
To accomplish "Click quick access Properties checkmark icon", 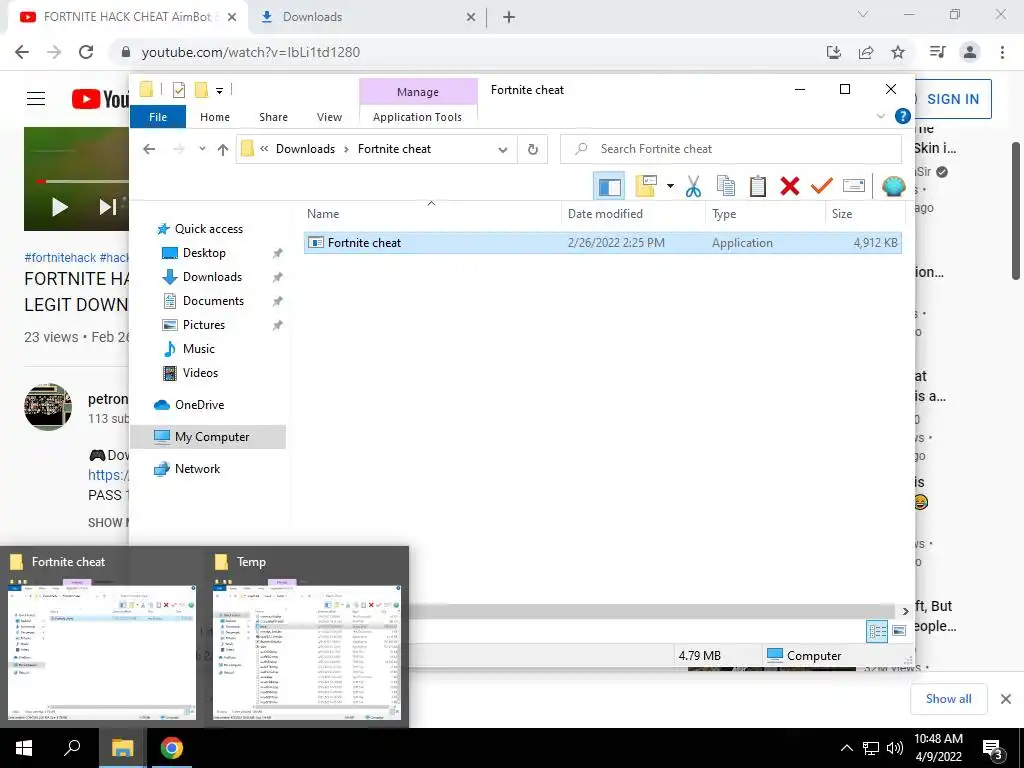I will pyautogui.click(x=179, y=90).
